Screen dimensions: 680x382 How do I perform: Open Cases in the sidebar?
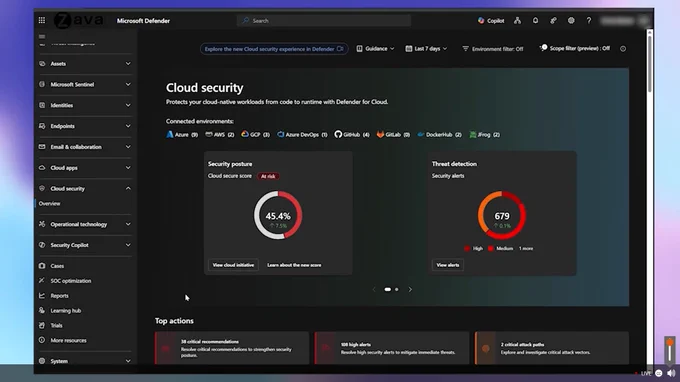point(57,266)
